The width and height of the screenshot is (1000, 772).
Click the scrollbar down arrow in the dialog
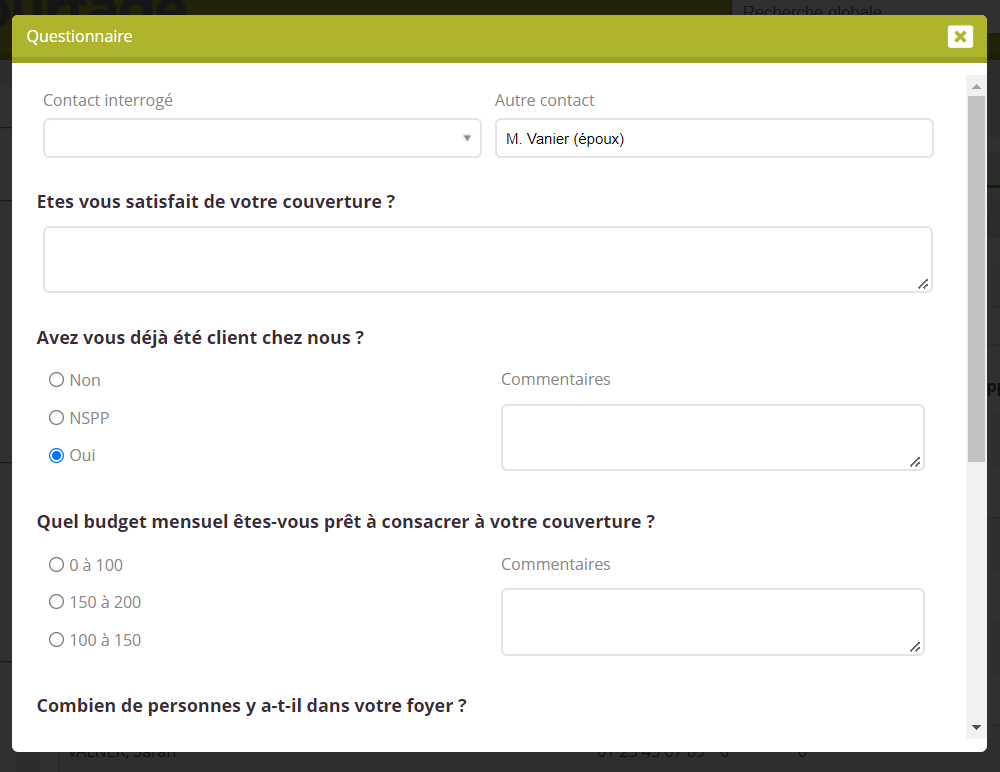pyautogui.click(x=976, y=727)
